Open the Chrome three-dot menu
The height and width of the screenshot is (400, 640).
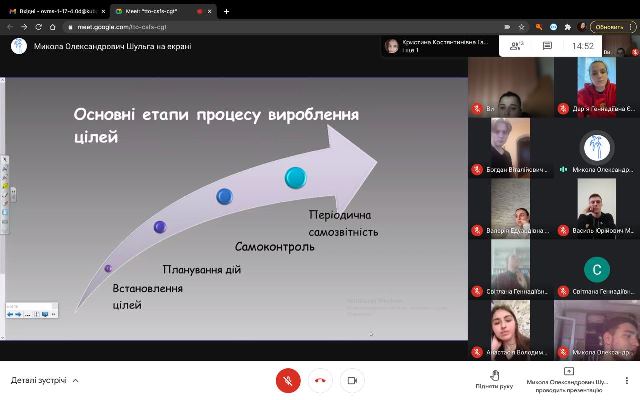[x=633, y=27]
